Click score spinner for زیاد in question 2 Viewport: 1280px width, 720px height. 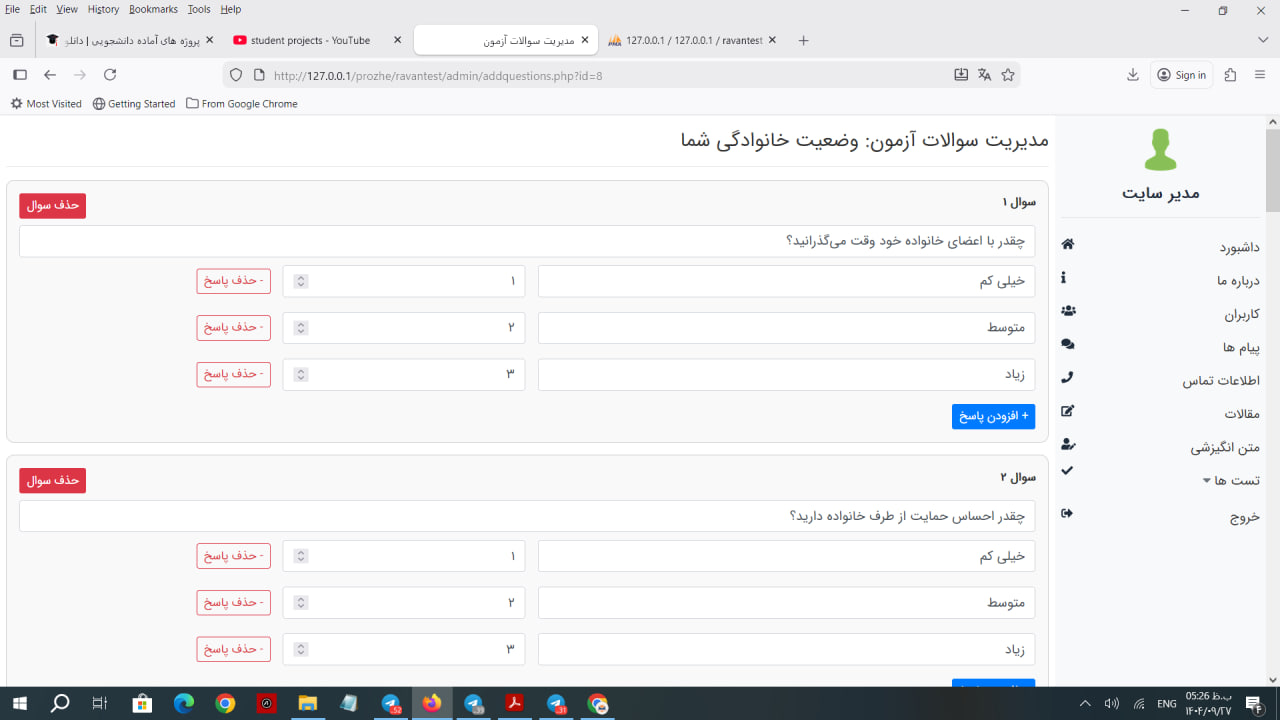click(x=301, y=649)
